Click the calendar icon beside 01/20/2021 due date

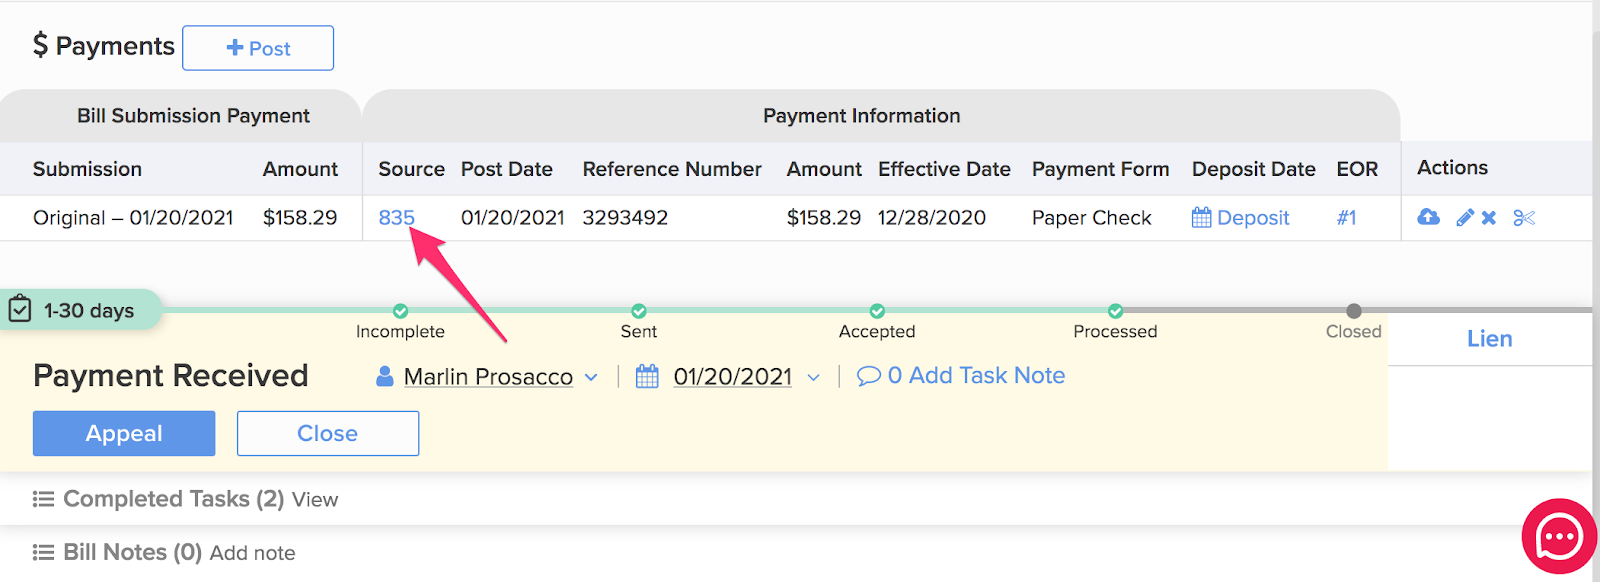tap(647, 376)
